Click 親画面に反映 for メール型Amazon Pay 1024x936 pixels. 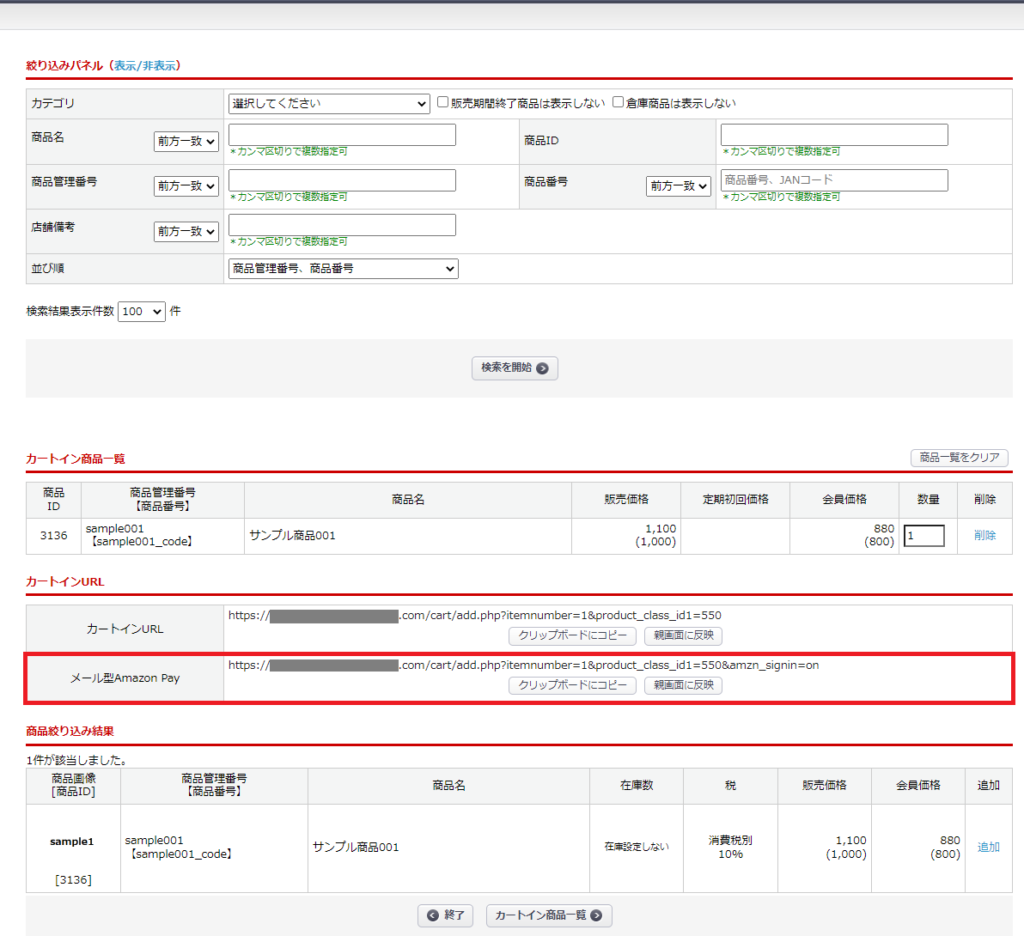(x=683, y=685)
